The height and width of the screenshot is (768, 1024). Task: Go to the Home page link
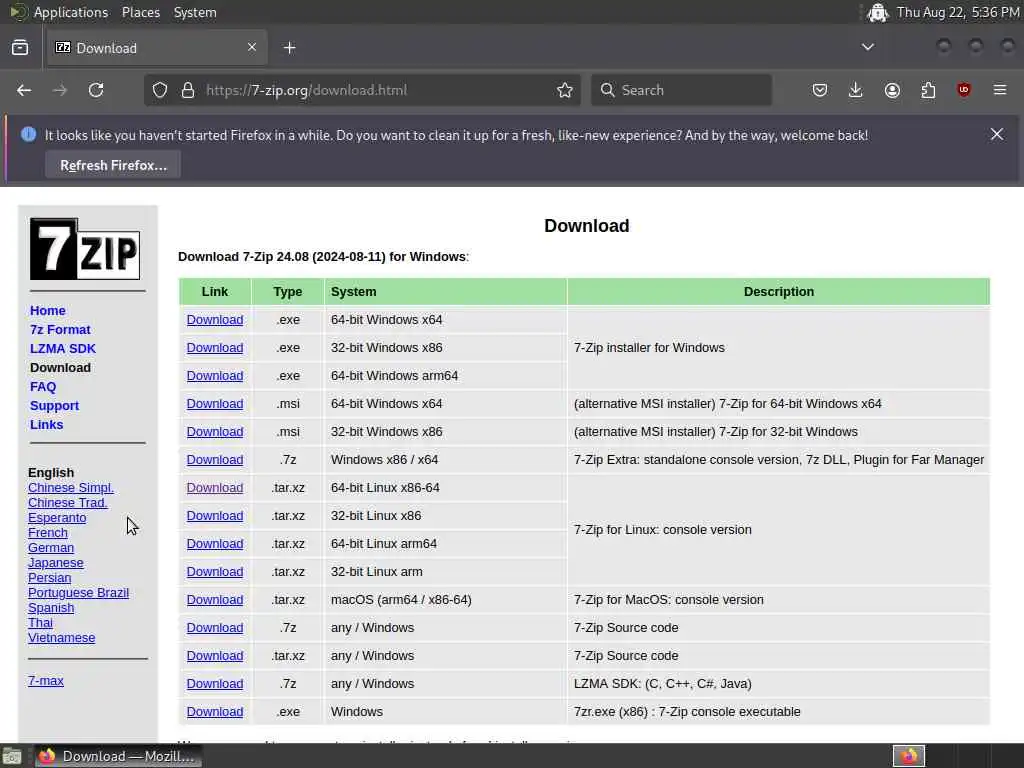(48, 311)
